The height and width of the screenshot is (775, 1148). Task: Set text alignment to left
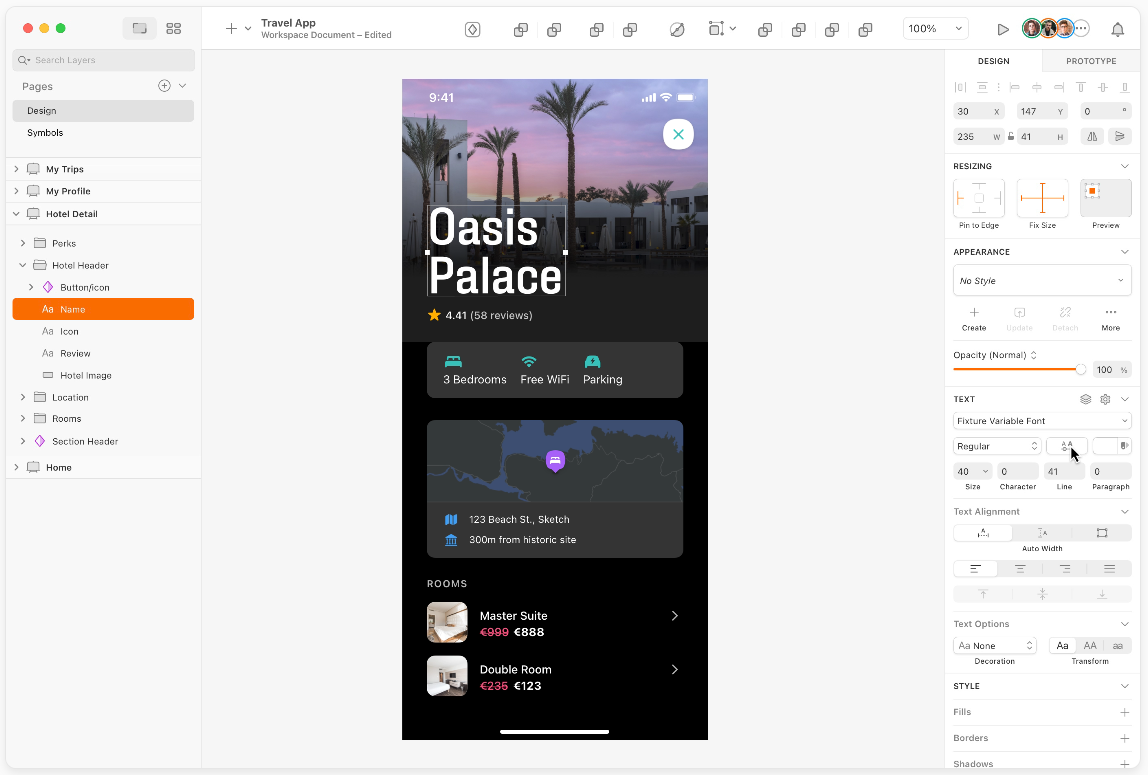(976, 569)
